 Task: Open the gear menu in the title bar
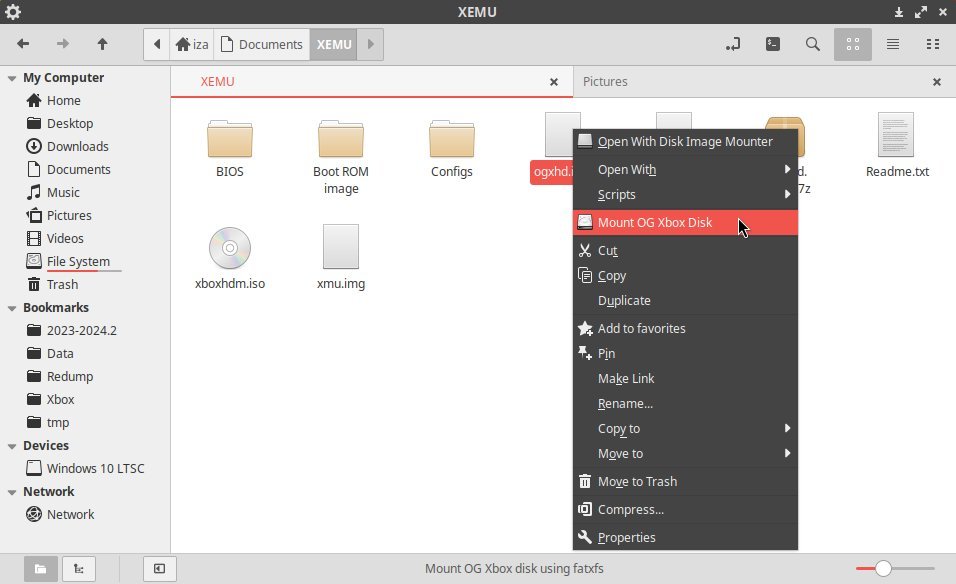(13, 12)
